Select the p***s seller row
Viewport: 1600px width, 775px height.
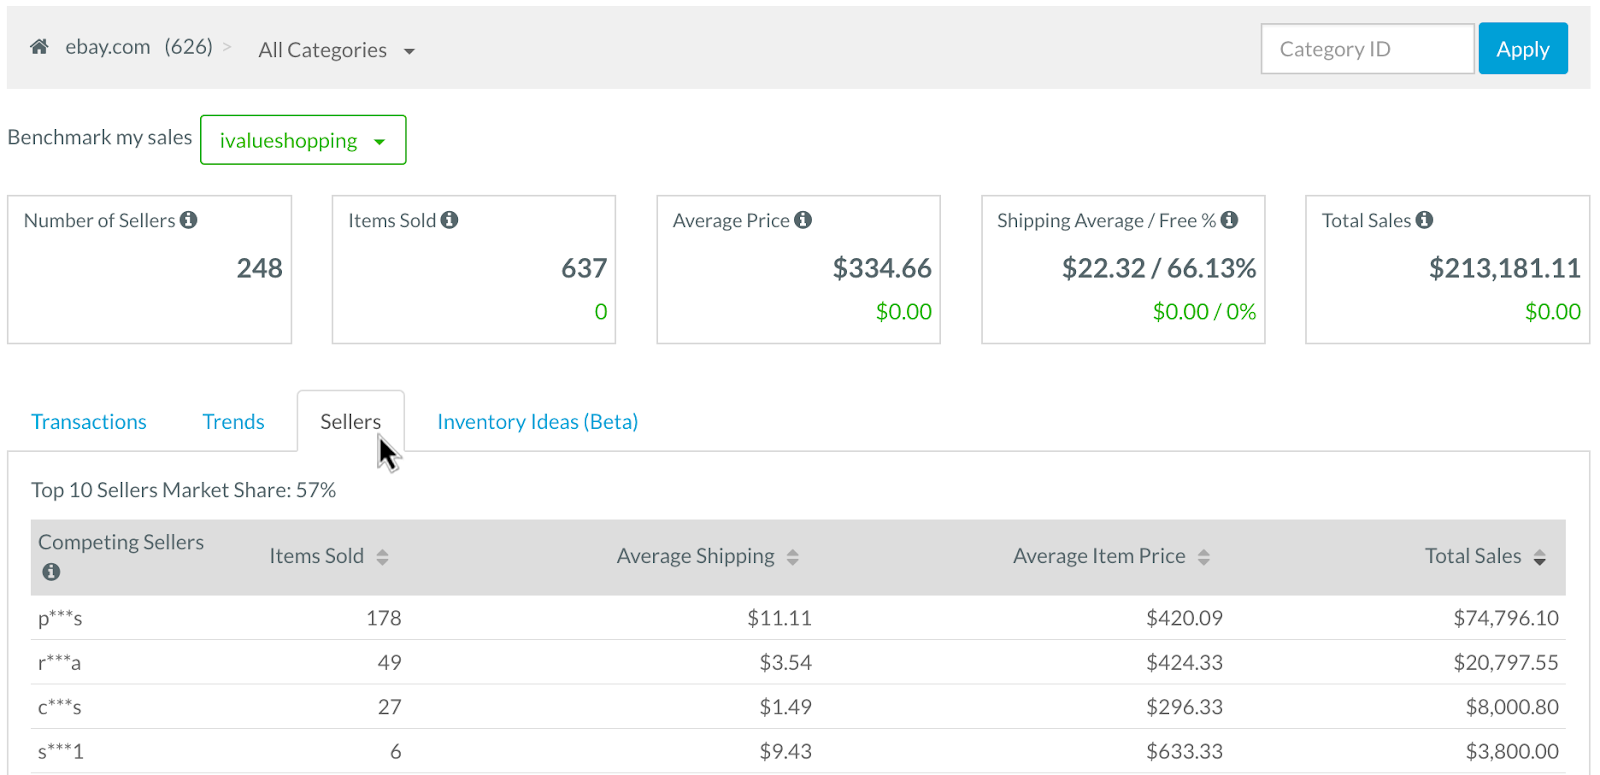tap(60, 618)
